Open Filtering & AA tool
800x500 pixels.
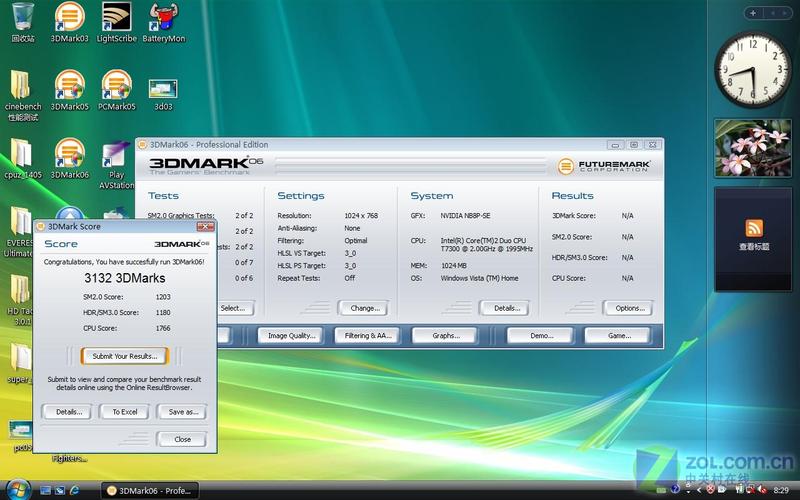coord(367,336)
